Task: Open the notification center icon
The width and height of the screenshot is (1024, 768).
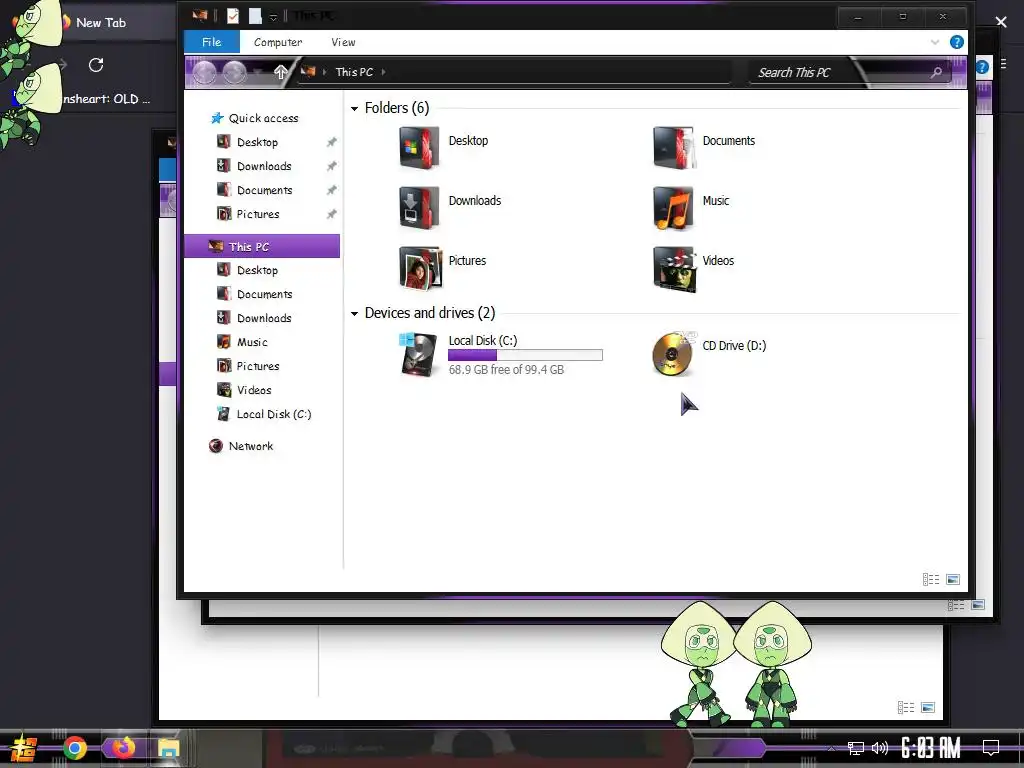Action: click(991, 747)
